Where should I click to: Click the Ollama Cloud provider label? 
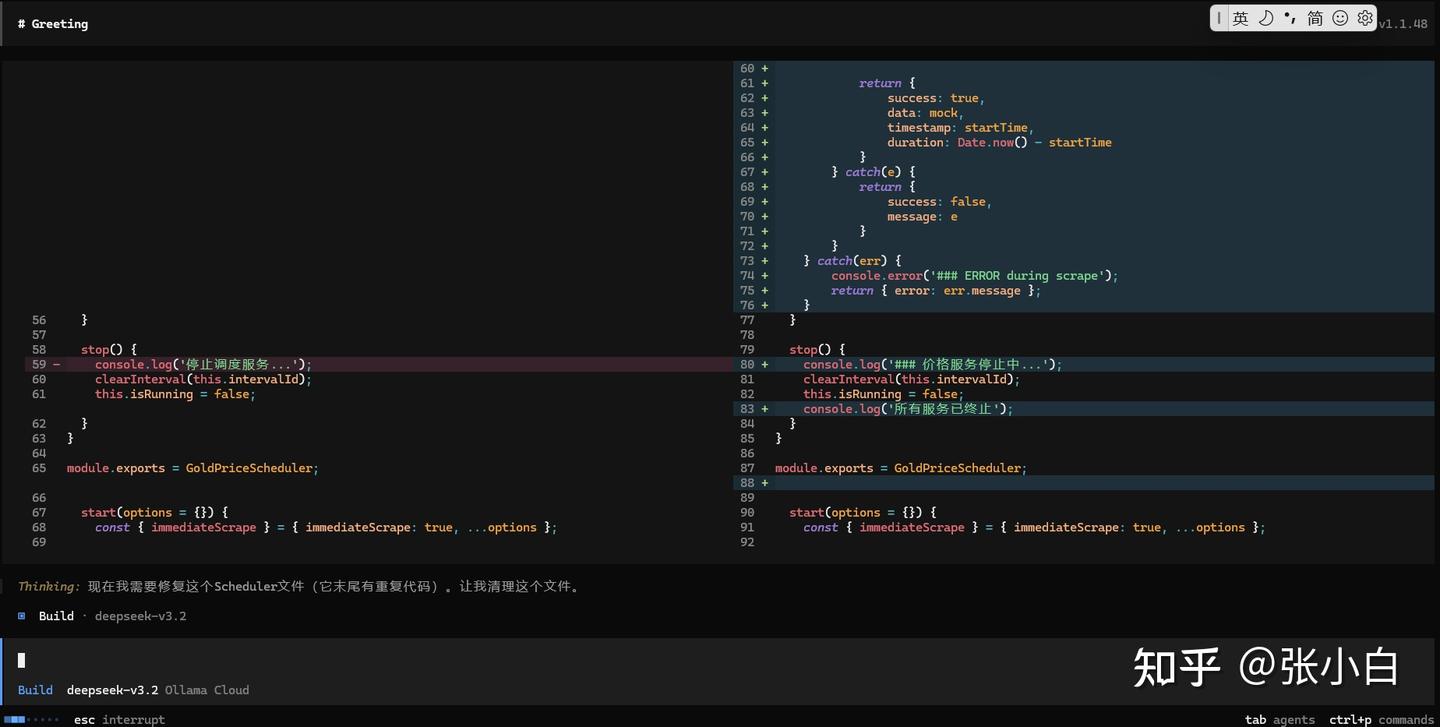coord(207,690)
